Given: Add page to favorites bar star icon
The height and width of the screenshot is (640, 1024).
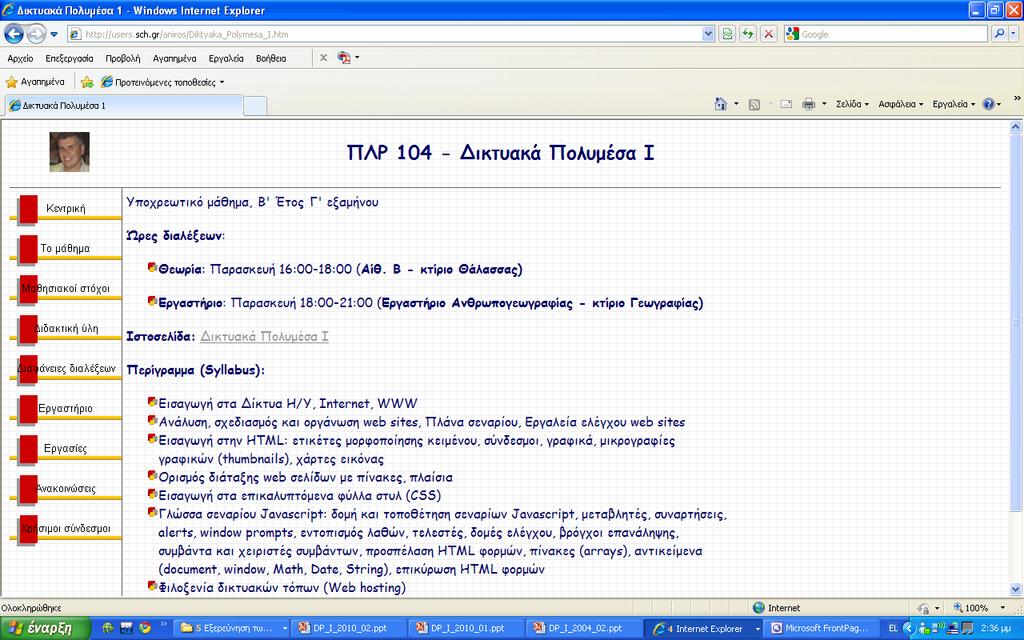Looking at the screenshot, I should (x=87, y=82).
